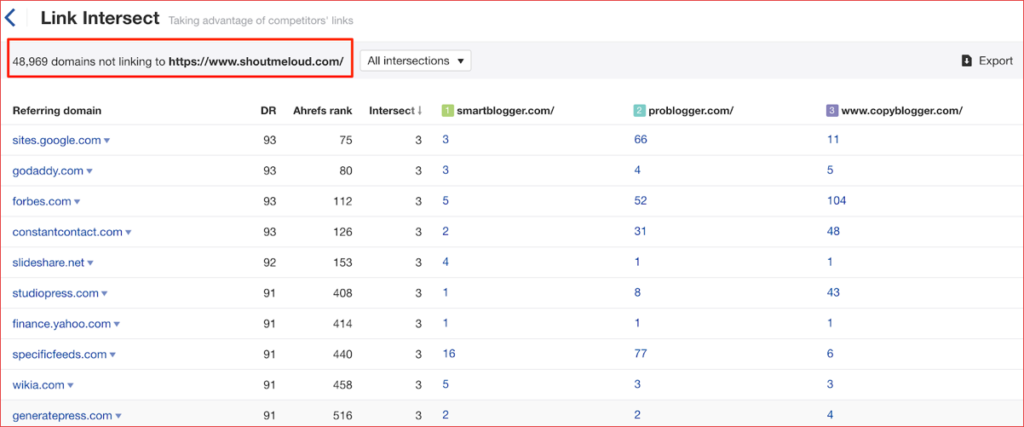Open the slideshare.net referring domain link
Viewport: 1024px width, 427px height.
coord(48,263)
